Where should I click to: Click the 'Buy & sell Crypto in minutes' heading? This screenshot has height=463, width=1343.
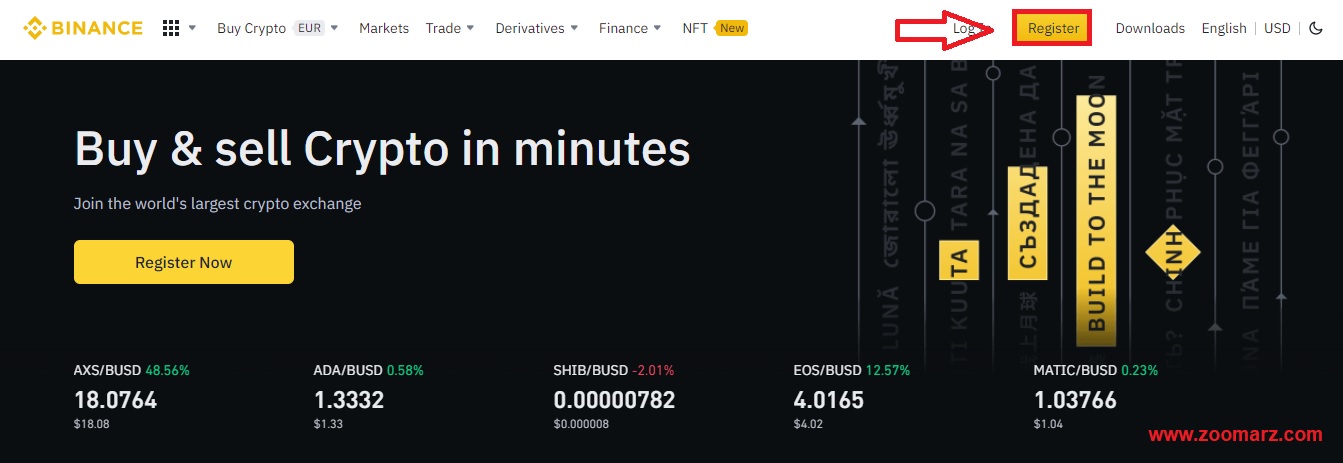pos(382,149)
